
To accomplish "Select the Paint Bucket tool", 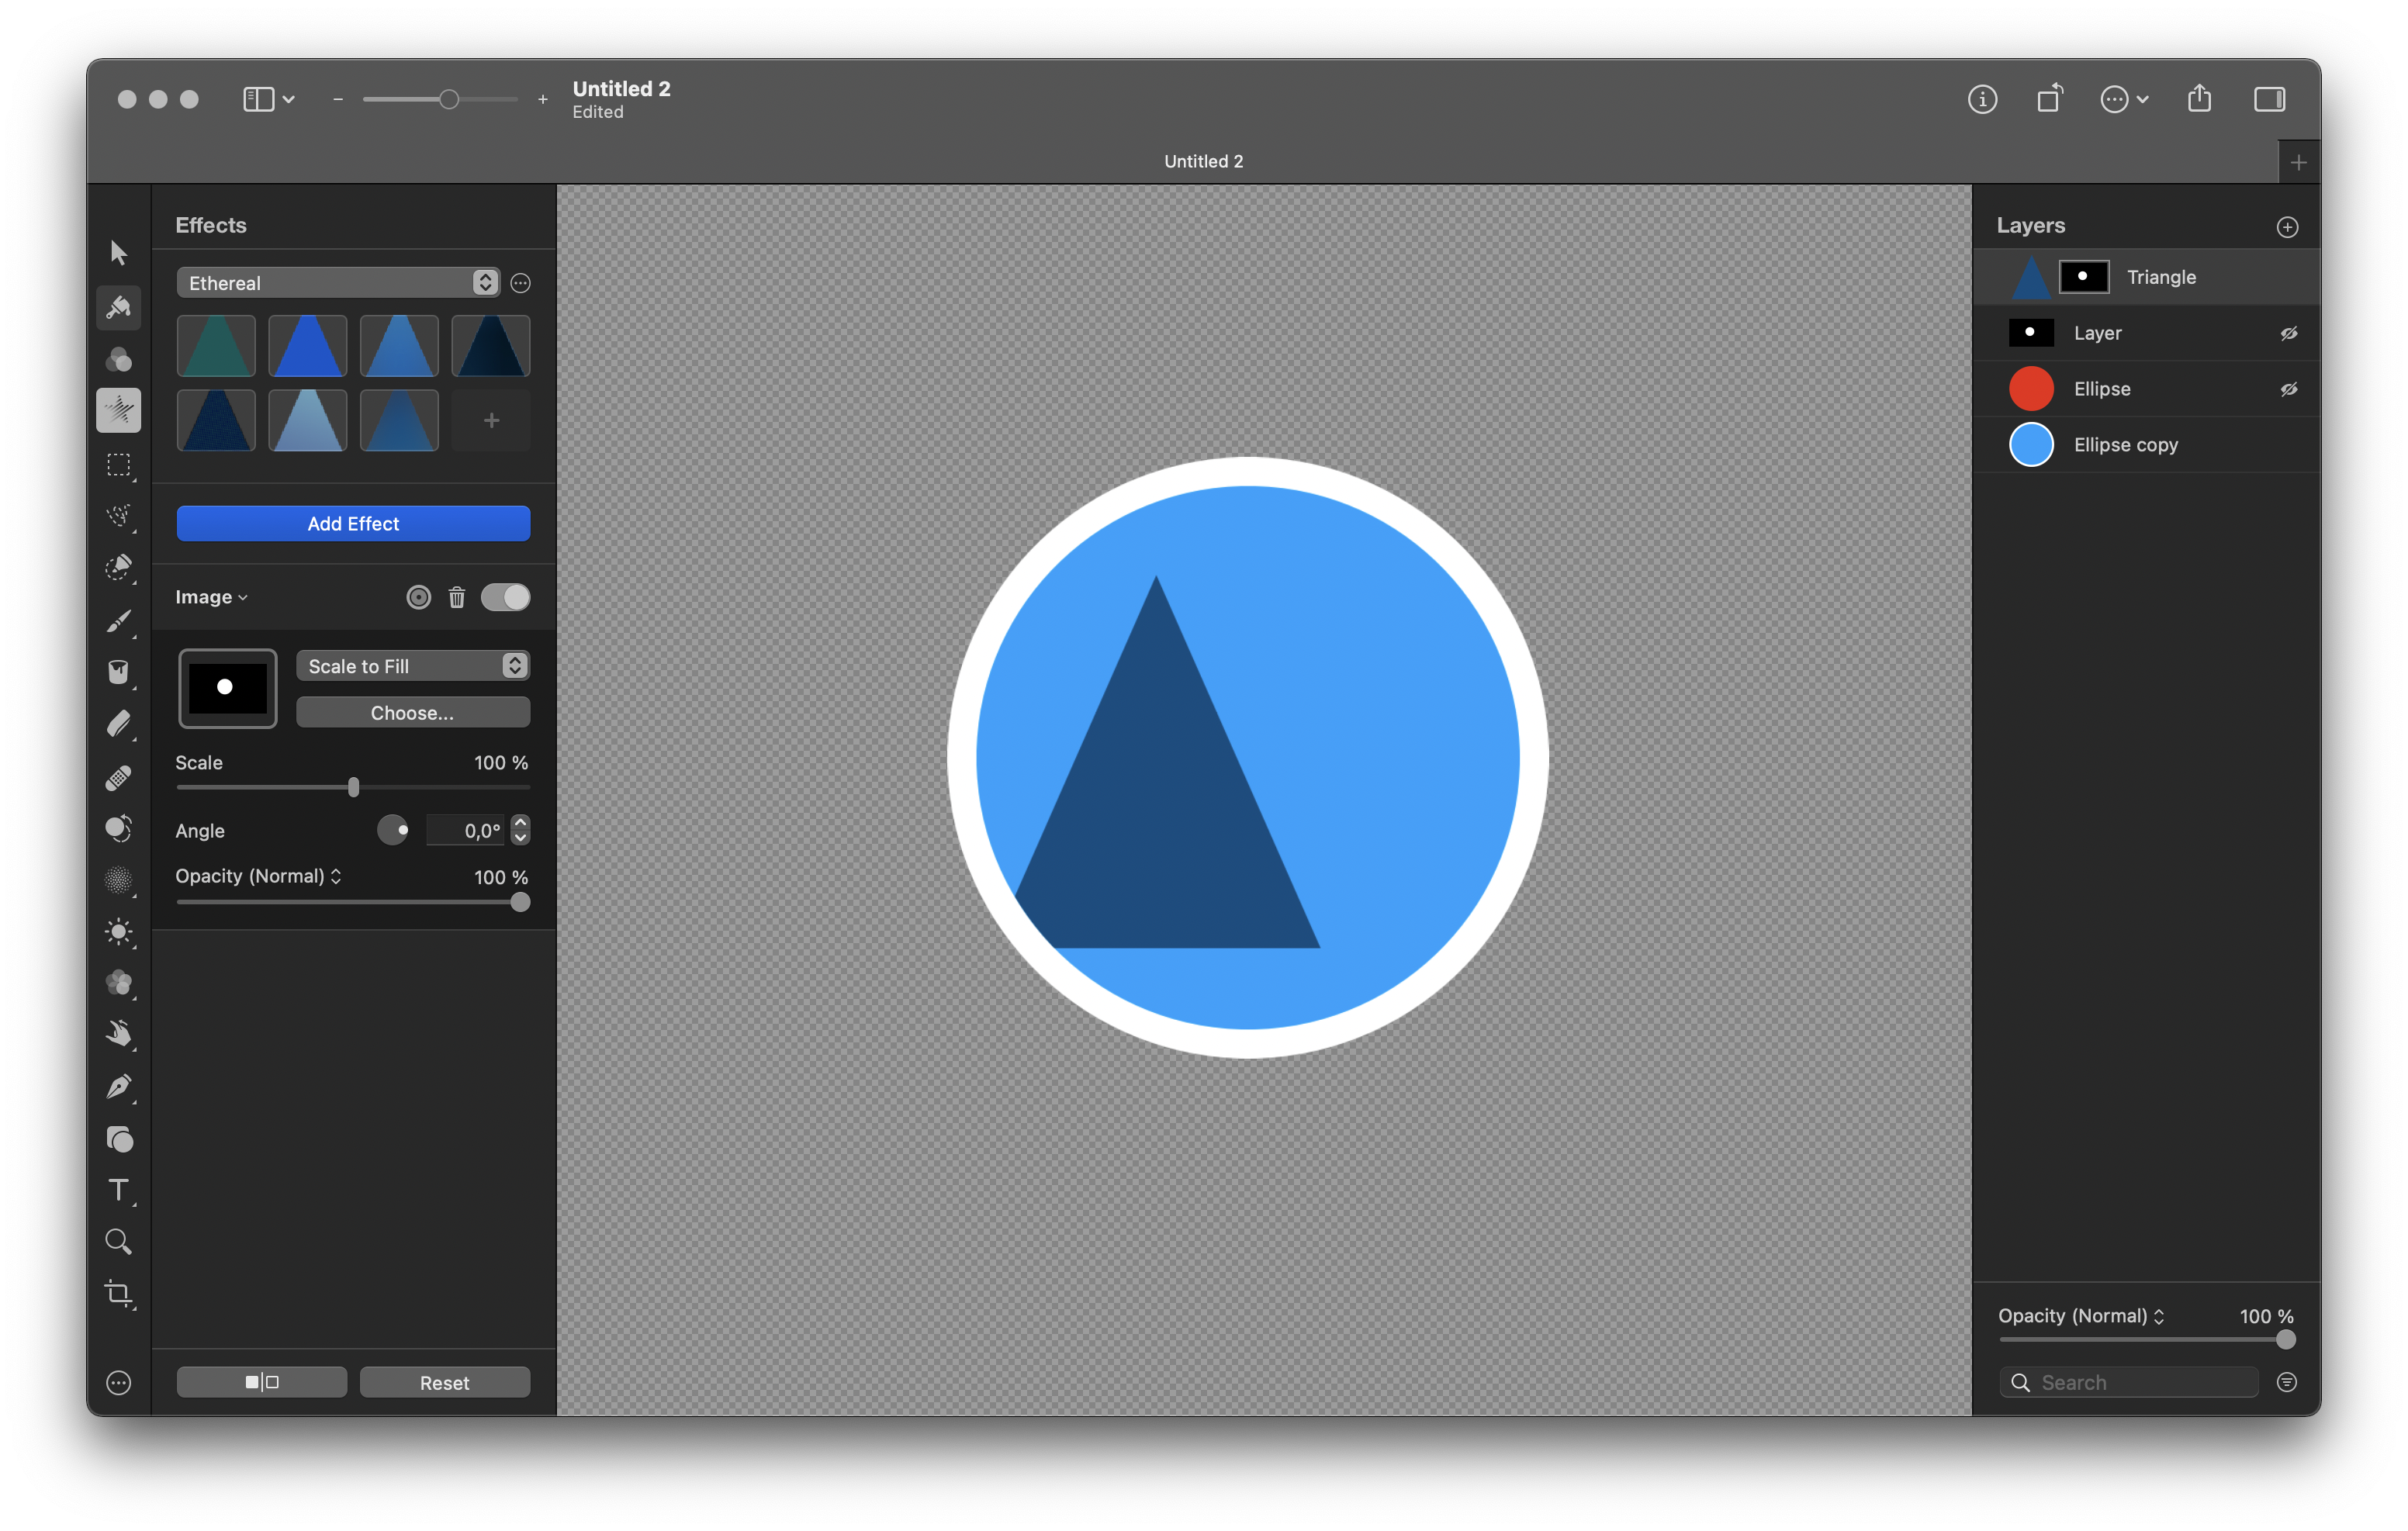I will [119, 672].
